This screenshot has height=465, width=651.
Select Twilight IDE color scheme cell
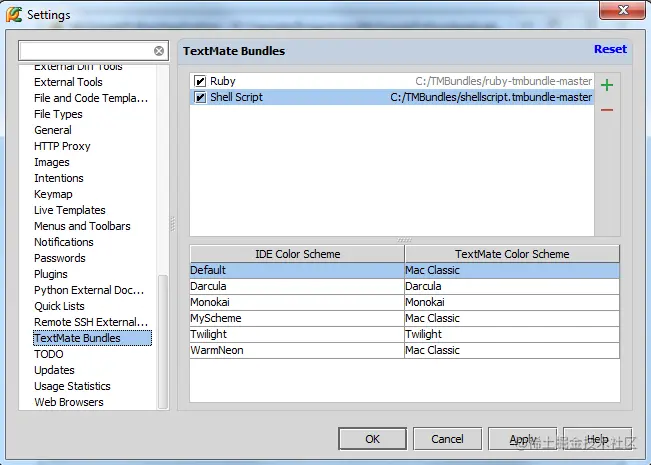tap(297, 334)
